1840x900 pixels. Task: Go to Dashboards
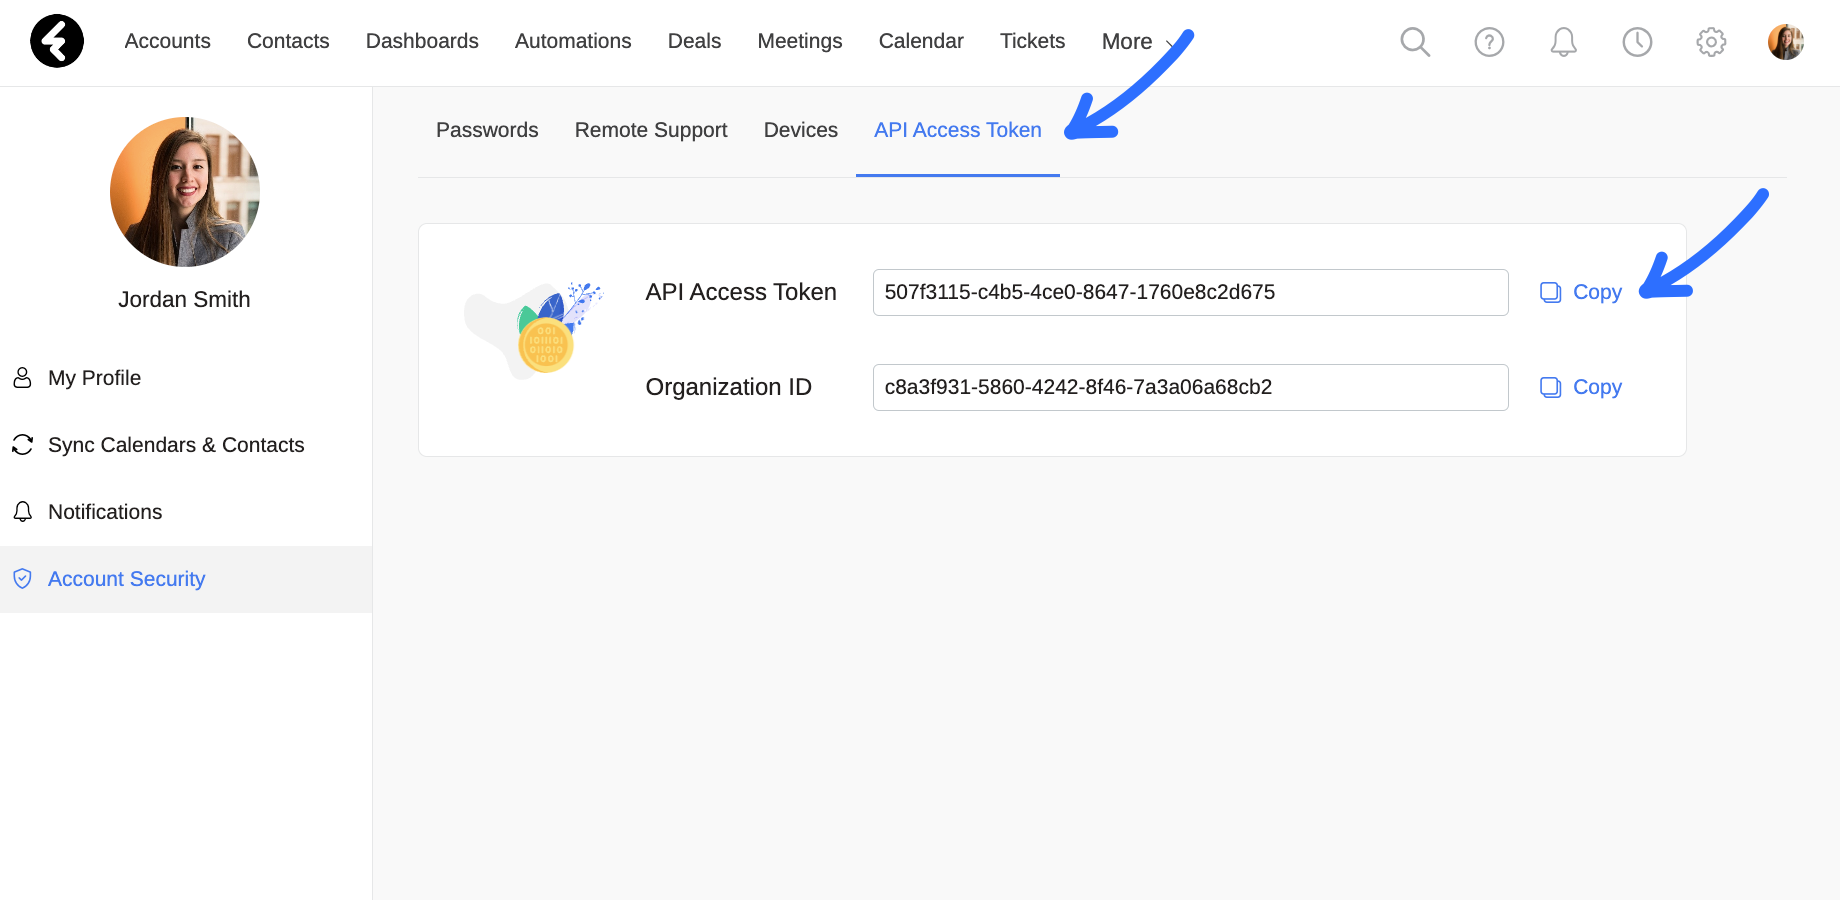pos(422,41)
